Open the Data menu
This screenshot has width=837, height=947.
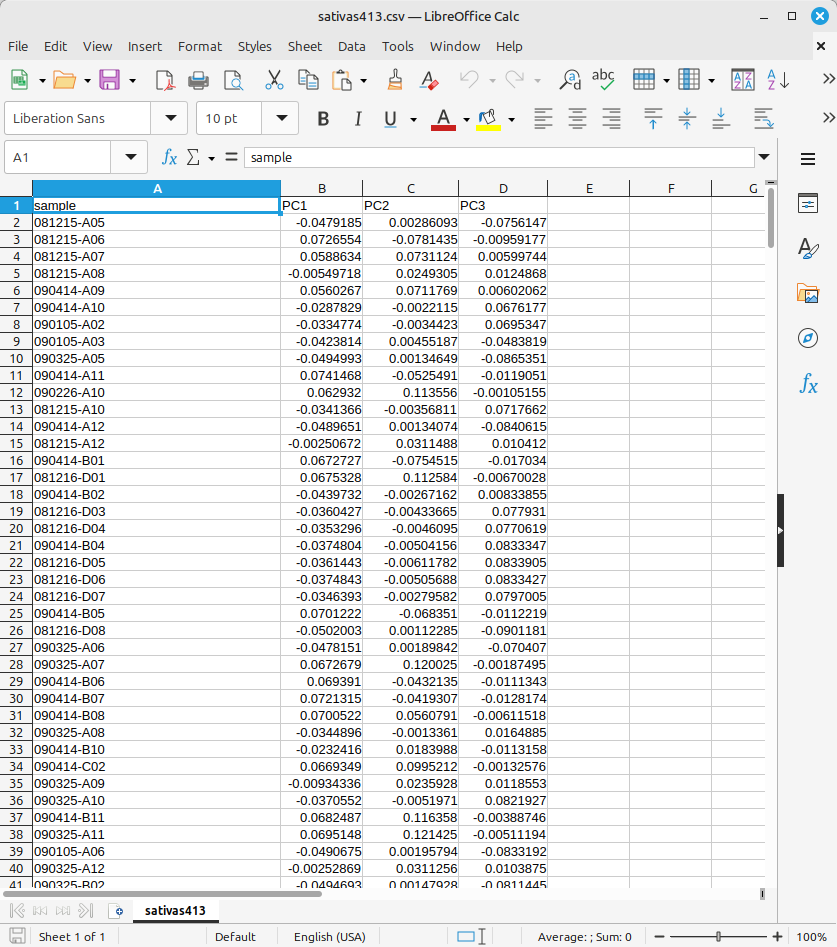click(x=351, y=46)
